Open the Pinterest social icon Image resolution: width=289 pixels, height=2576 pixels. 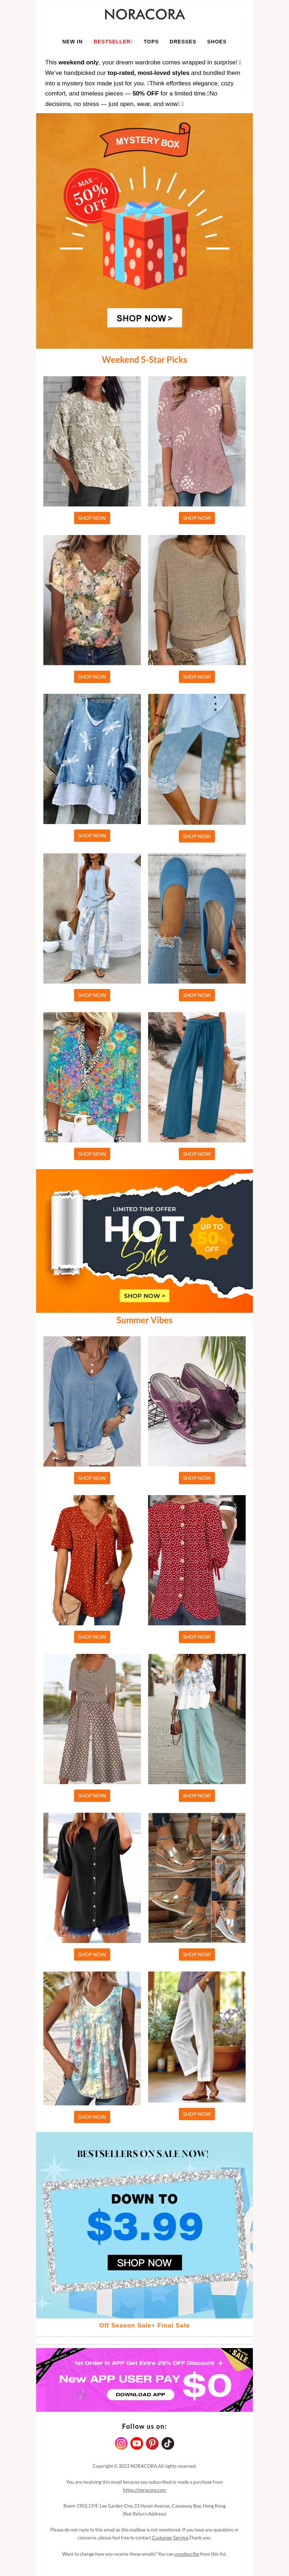pyautogui.click(x=152, y=2443)
